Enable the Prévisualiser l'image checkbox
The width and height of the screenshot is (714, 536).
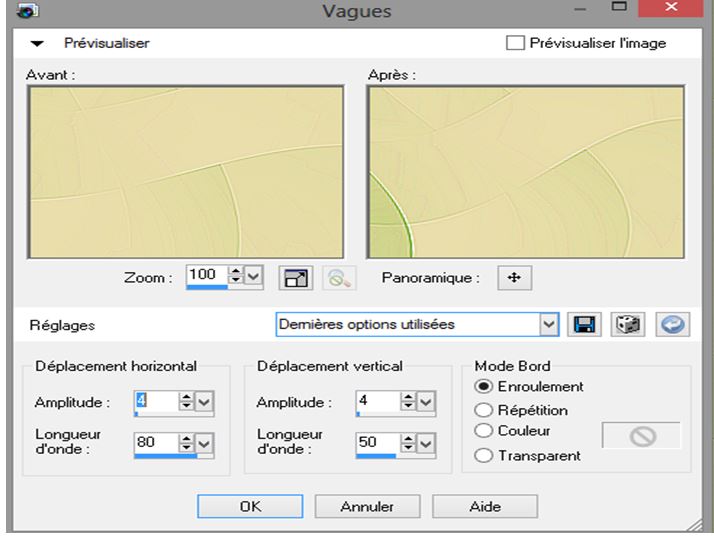(x=515, y=43)
